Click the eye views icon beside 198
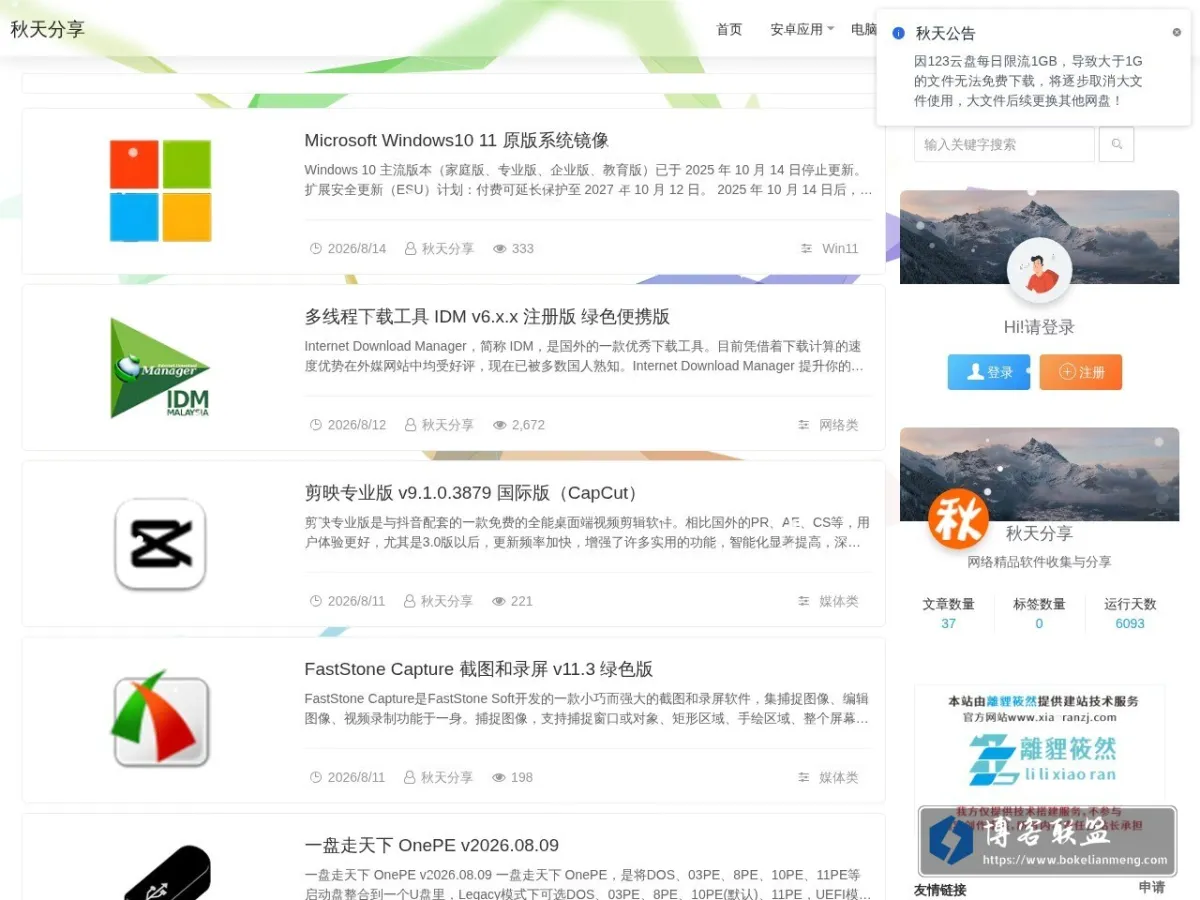1200x900 pixels. (499, 777)
